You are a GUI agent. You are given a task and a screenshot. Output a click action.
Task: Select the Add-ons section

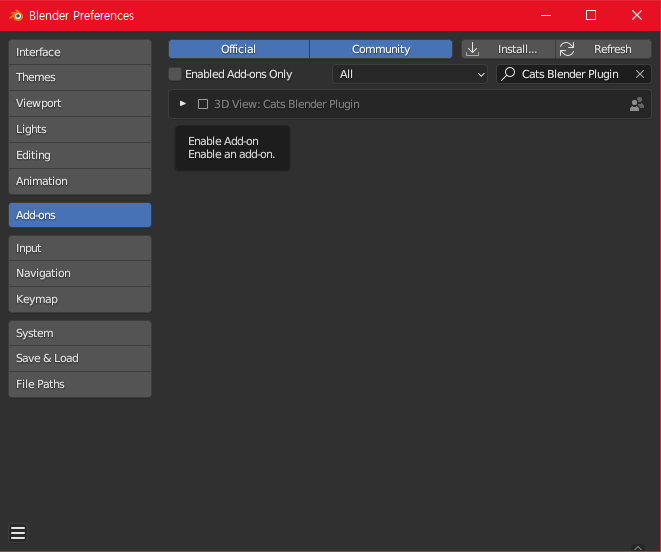[80, 215]
